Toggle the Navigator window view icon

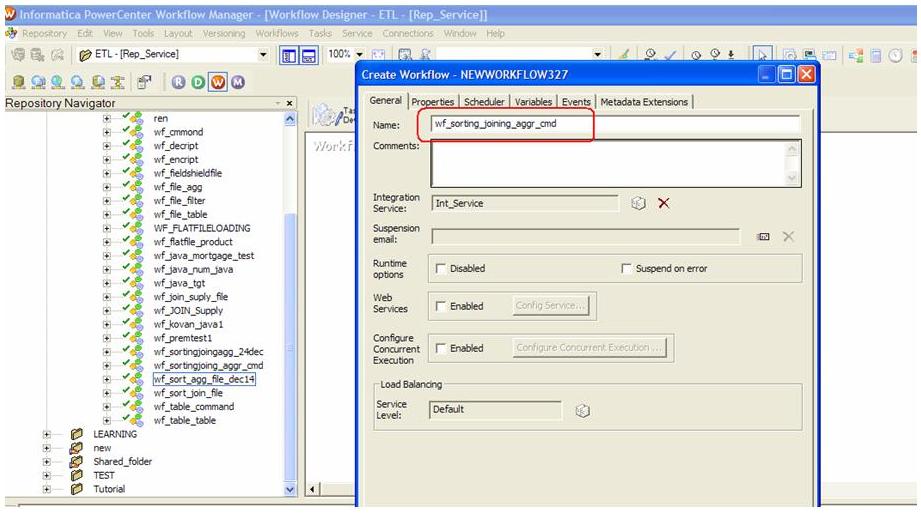(289, 55)
